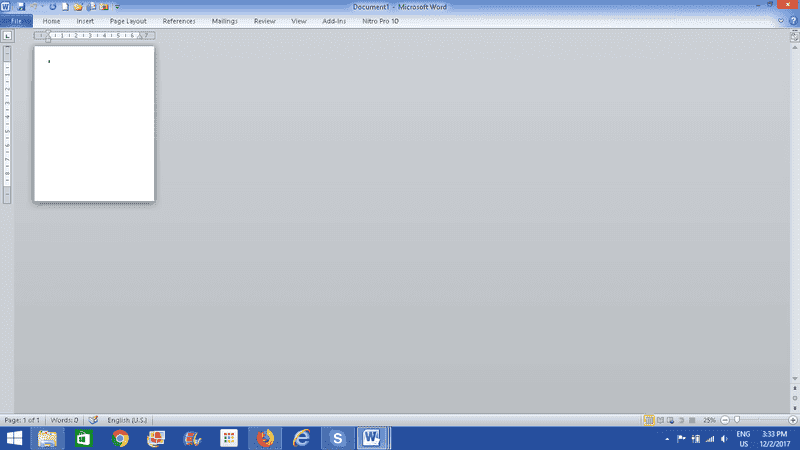Toggle the ruler with the View Ruler button

[x=794, y=37]
